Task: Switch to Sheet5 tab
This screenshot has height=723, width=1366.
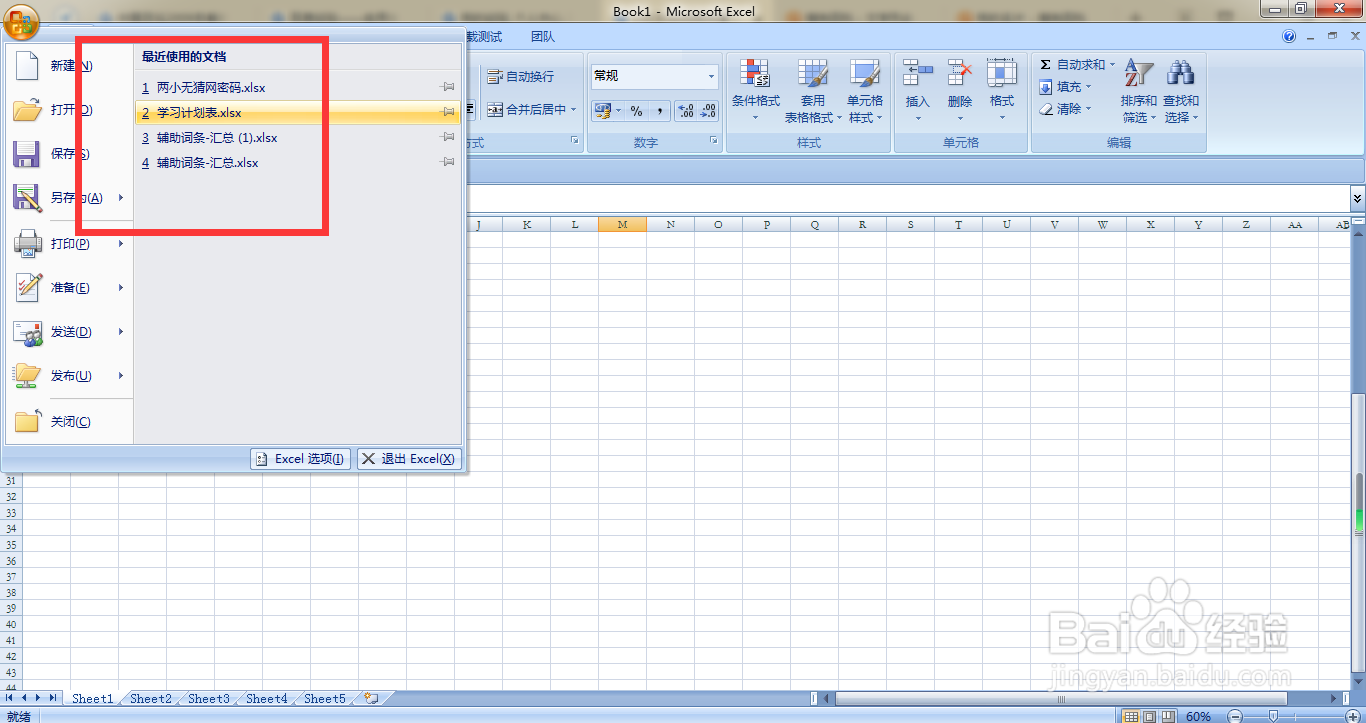Action: point(324,699)
